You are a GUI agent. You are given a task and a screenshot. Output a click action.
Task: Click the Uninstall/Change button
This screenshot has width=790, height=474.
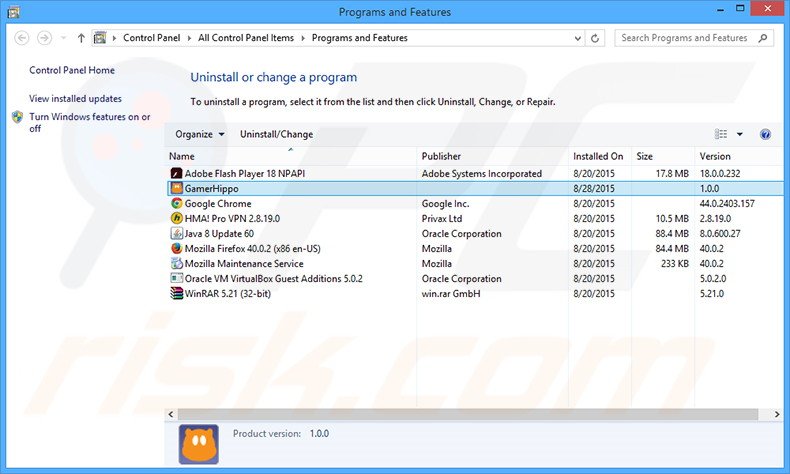coord(276,134)
